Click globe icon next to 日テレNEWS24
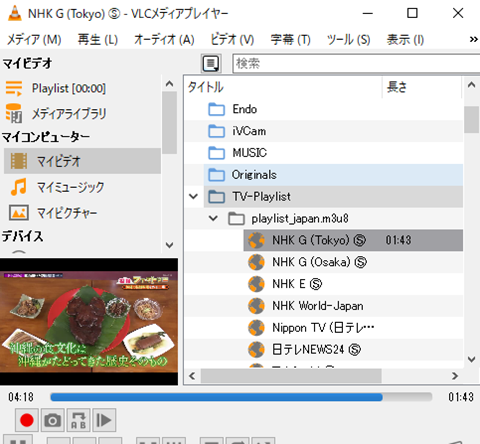480x444 pixels. click(x=256, y=350)
